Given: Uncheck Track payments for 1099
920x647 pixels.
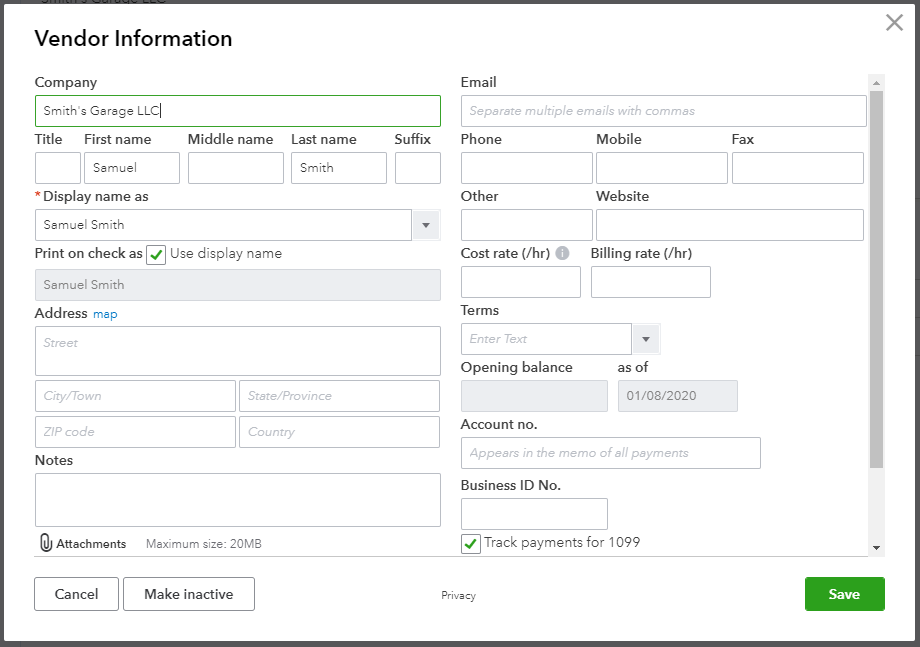Looking at the screenshot, I should tap(471, 543).
